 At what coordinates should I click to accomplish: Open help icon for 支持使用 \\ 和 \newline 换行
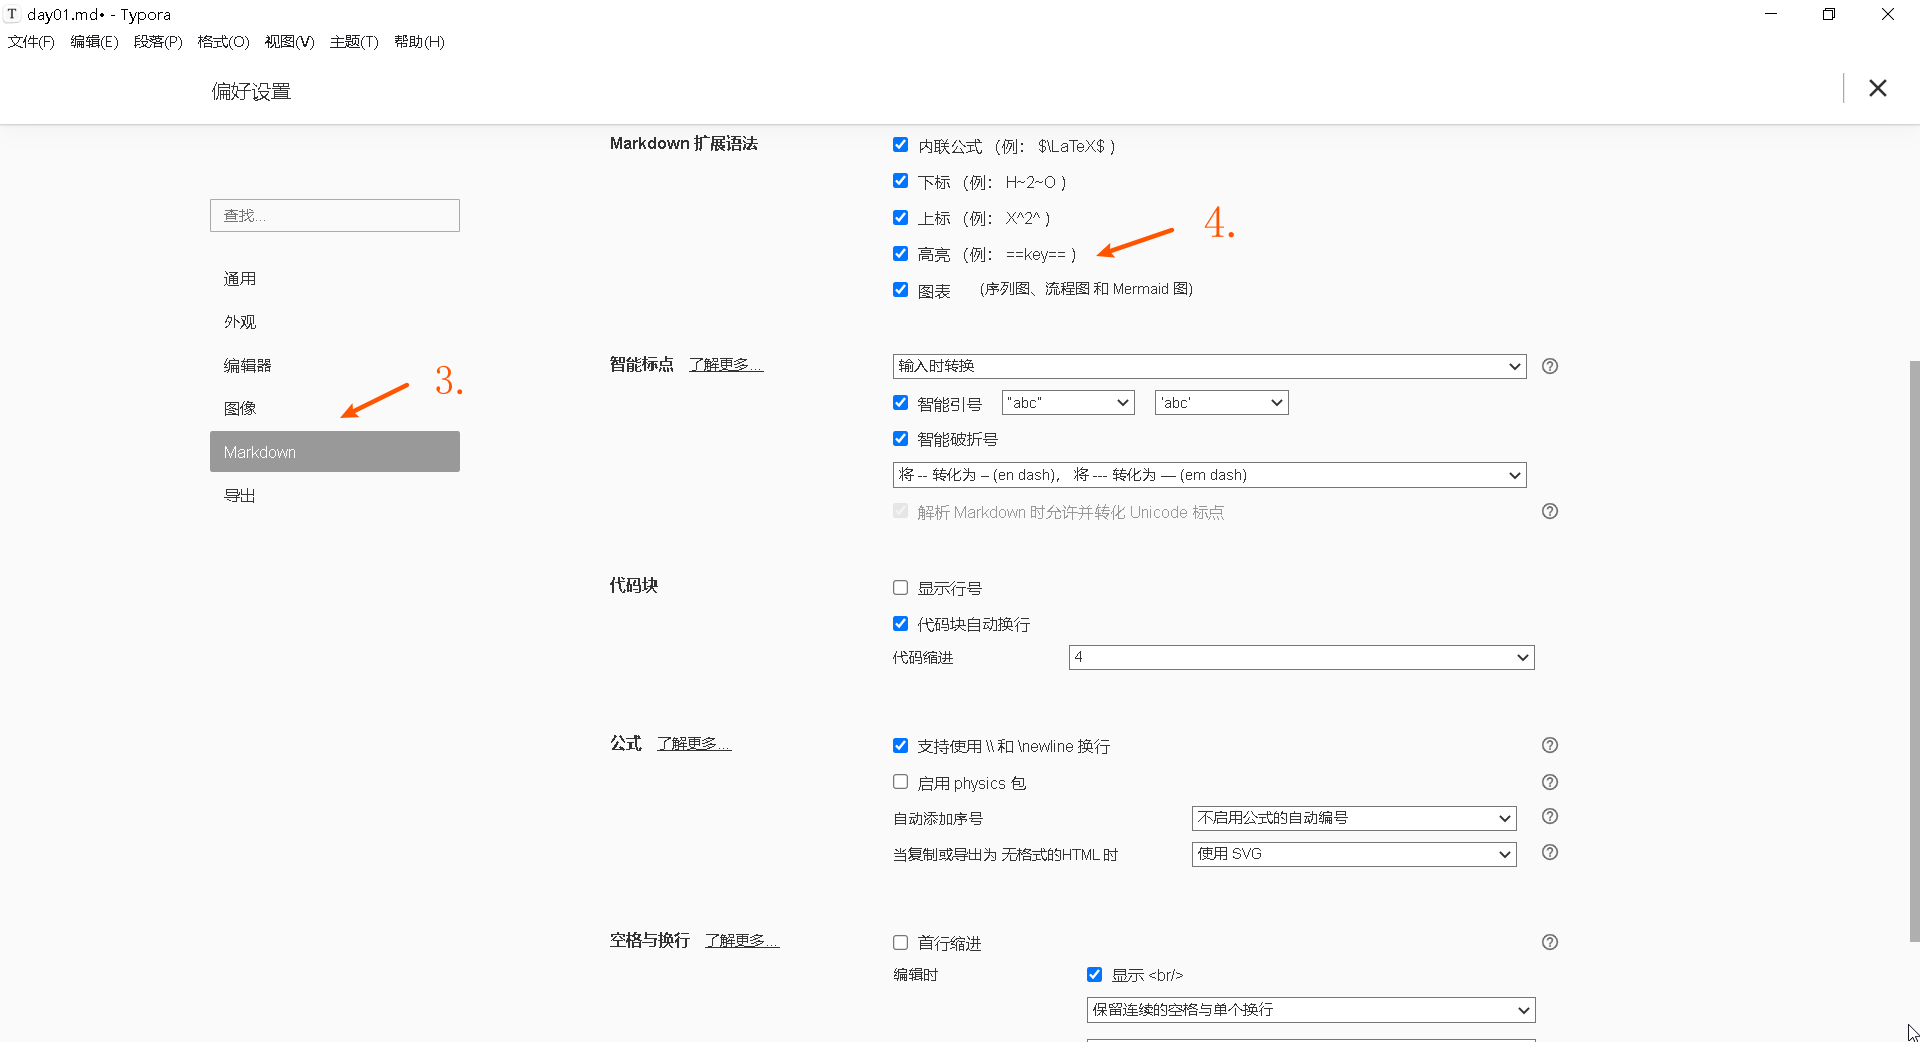pyautogui.click(x=1550, y=745)
